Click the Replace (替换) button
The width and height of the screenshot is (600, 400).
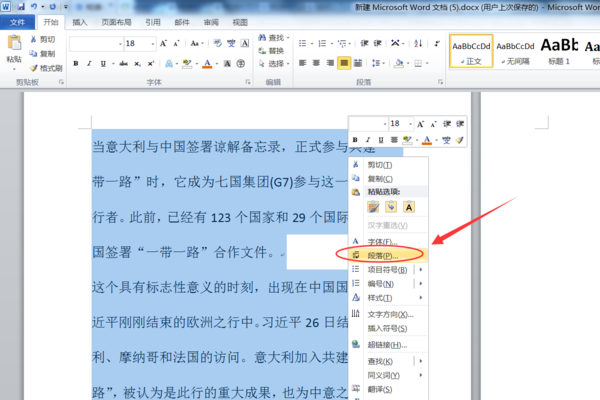click(271, 51)
